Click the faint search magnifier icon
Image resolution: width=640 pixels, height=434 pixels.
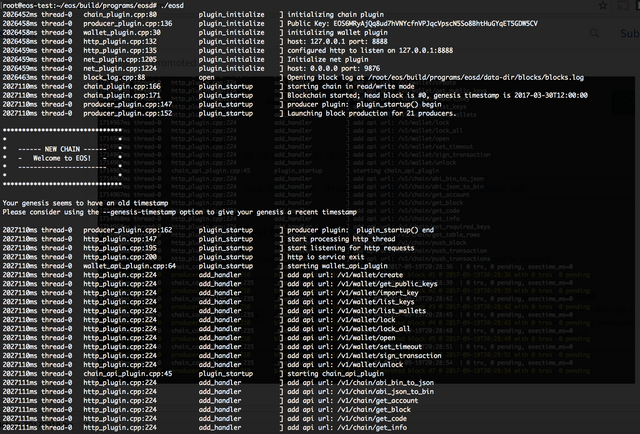(595, 33)
